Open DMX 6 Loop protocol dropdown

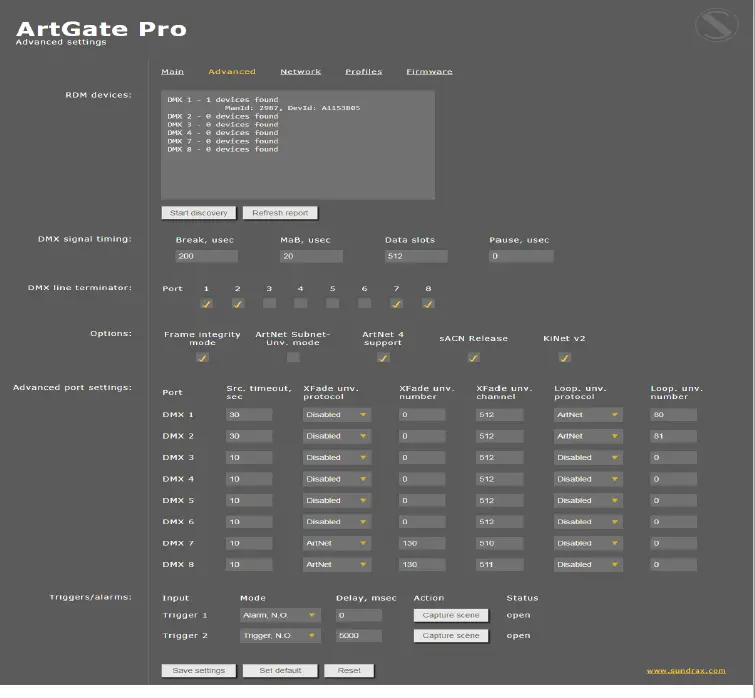(x=588, y=521)
